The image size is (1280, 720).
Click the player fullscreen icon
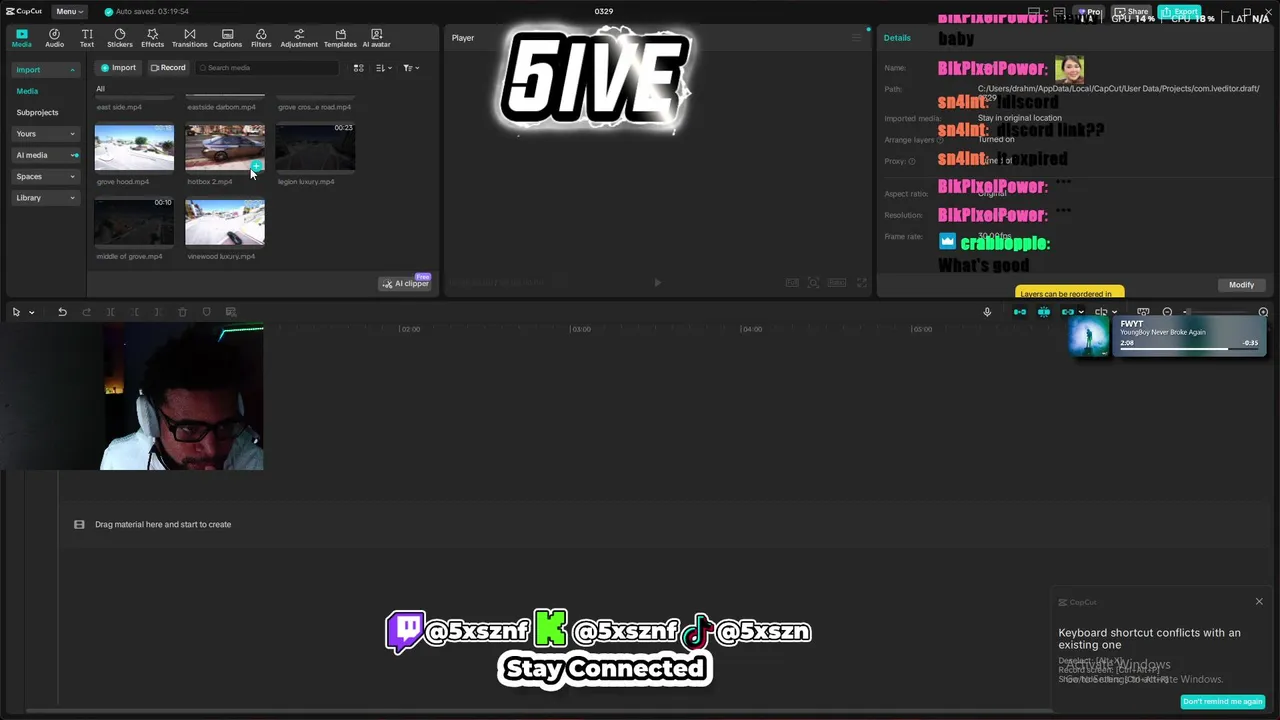click(862, 283)
